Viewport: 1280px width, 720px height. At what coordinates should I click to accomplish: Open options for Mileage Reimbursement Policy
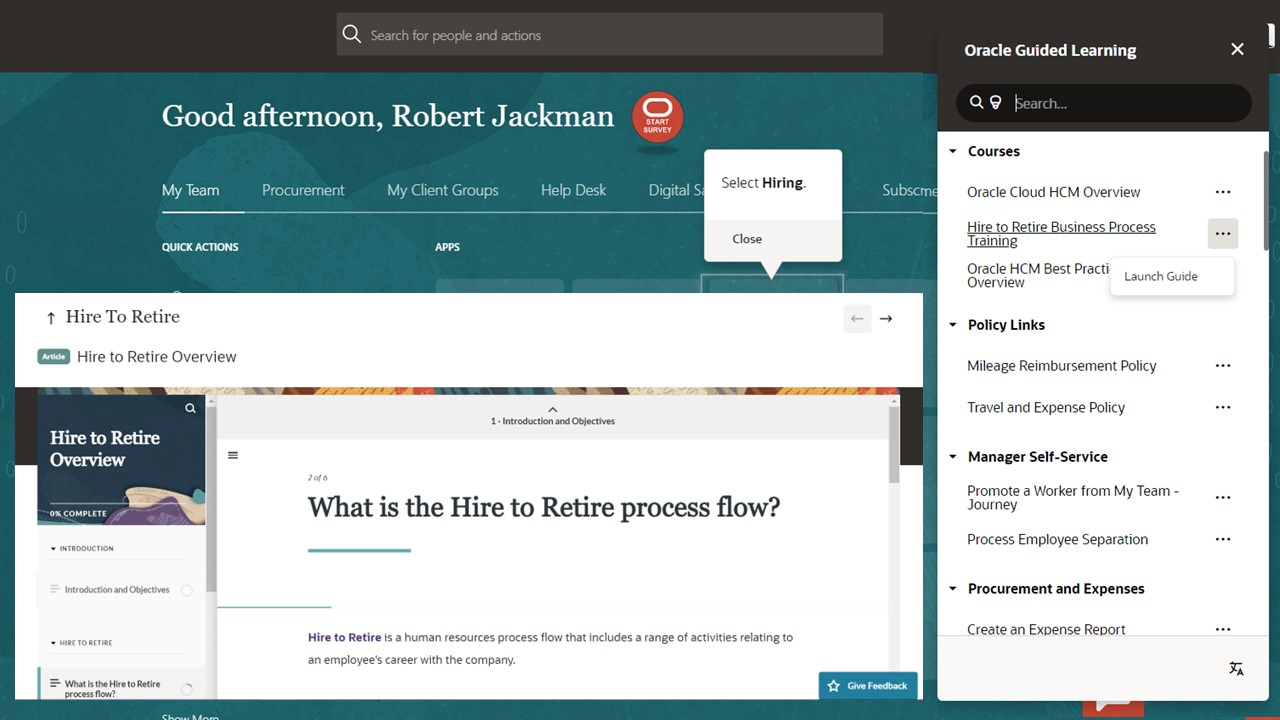click(x=1223, y=366)
